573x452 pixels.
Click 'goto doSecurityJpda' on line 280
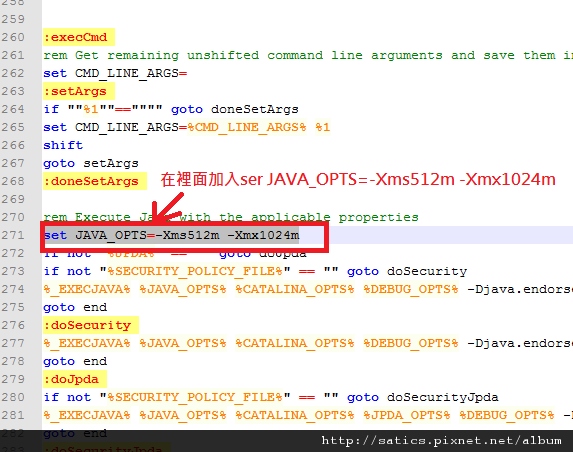point(423,397)
